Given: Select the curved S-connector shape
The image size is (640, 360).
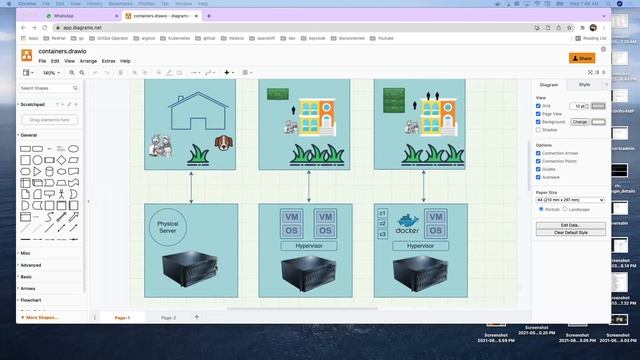Looking at the screenshot, I should tap(49, 217).
